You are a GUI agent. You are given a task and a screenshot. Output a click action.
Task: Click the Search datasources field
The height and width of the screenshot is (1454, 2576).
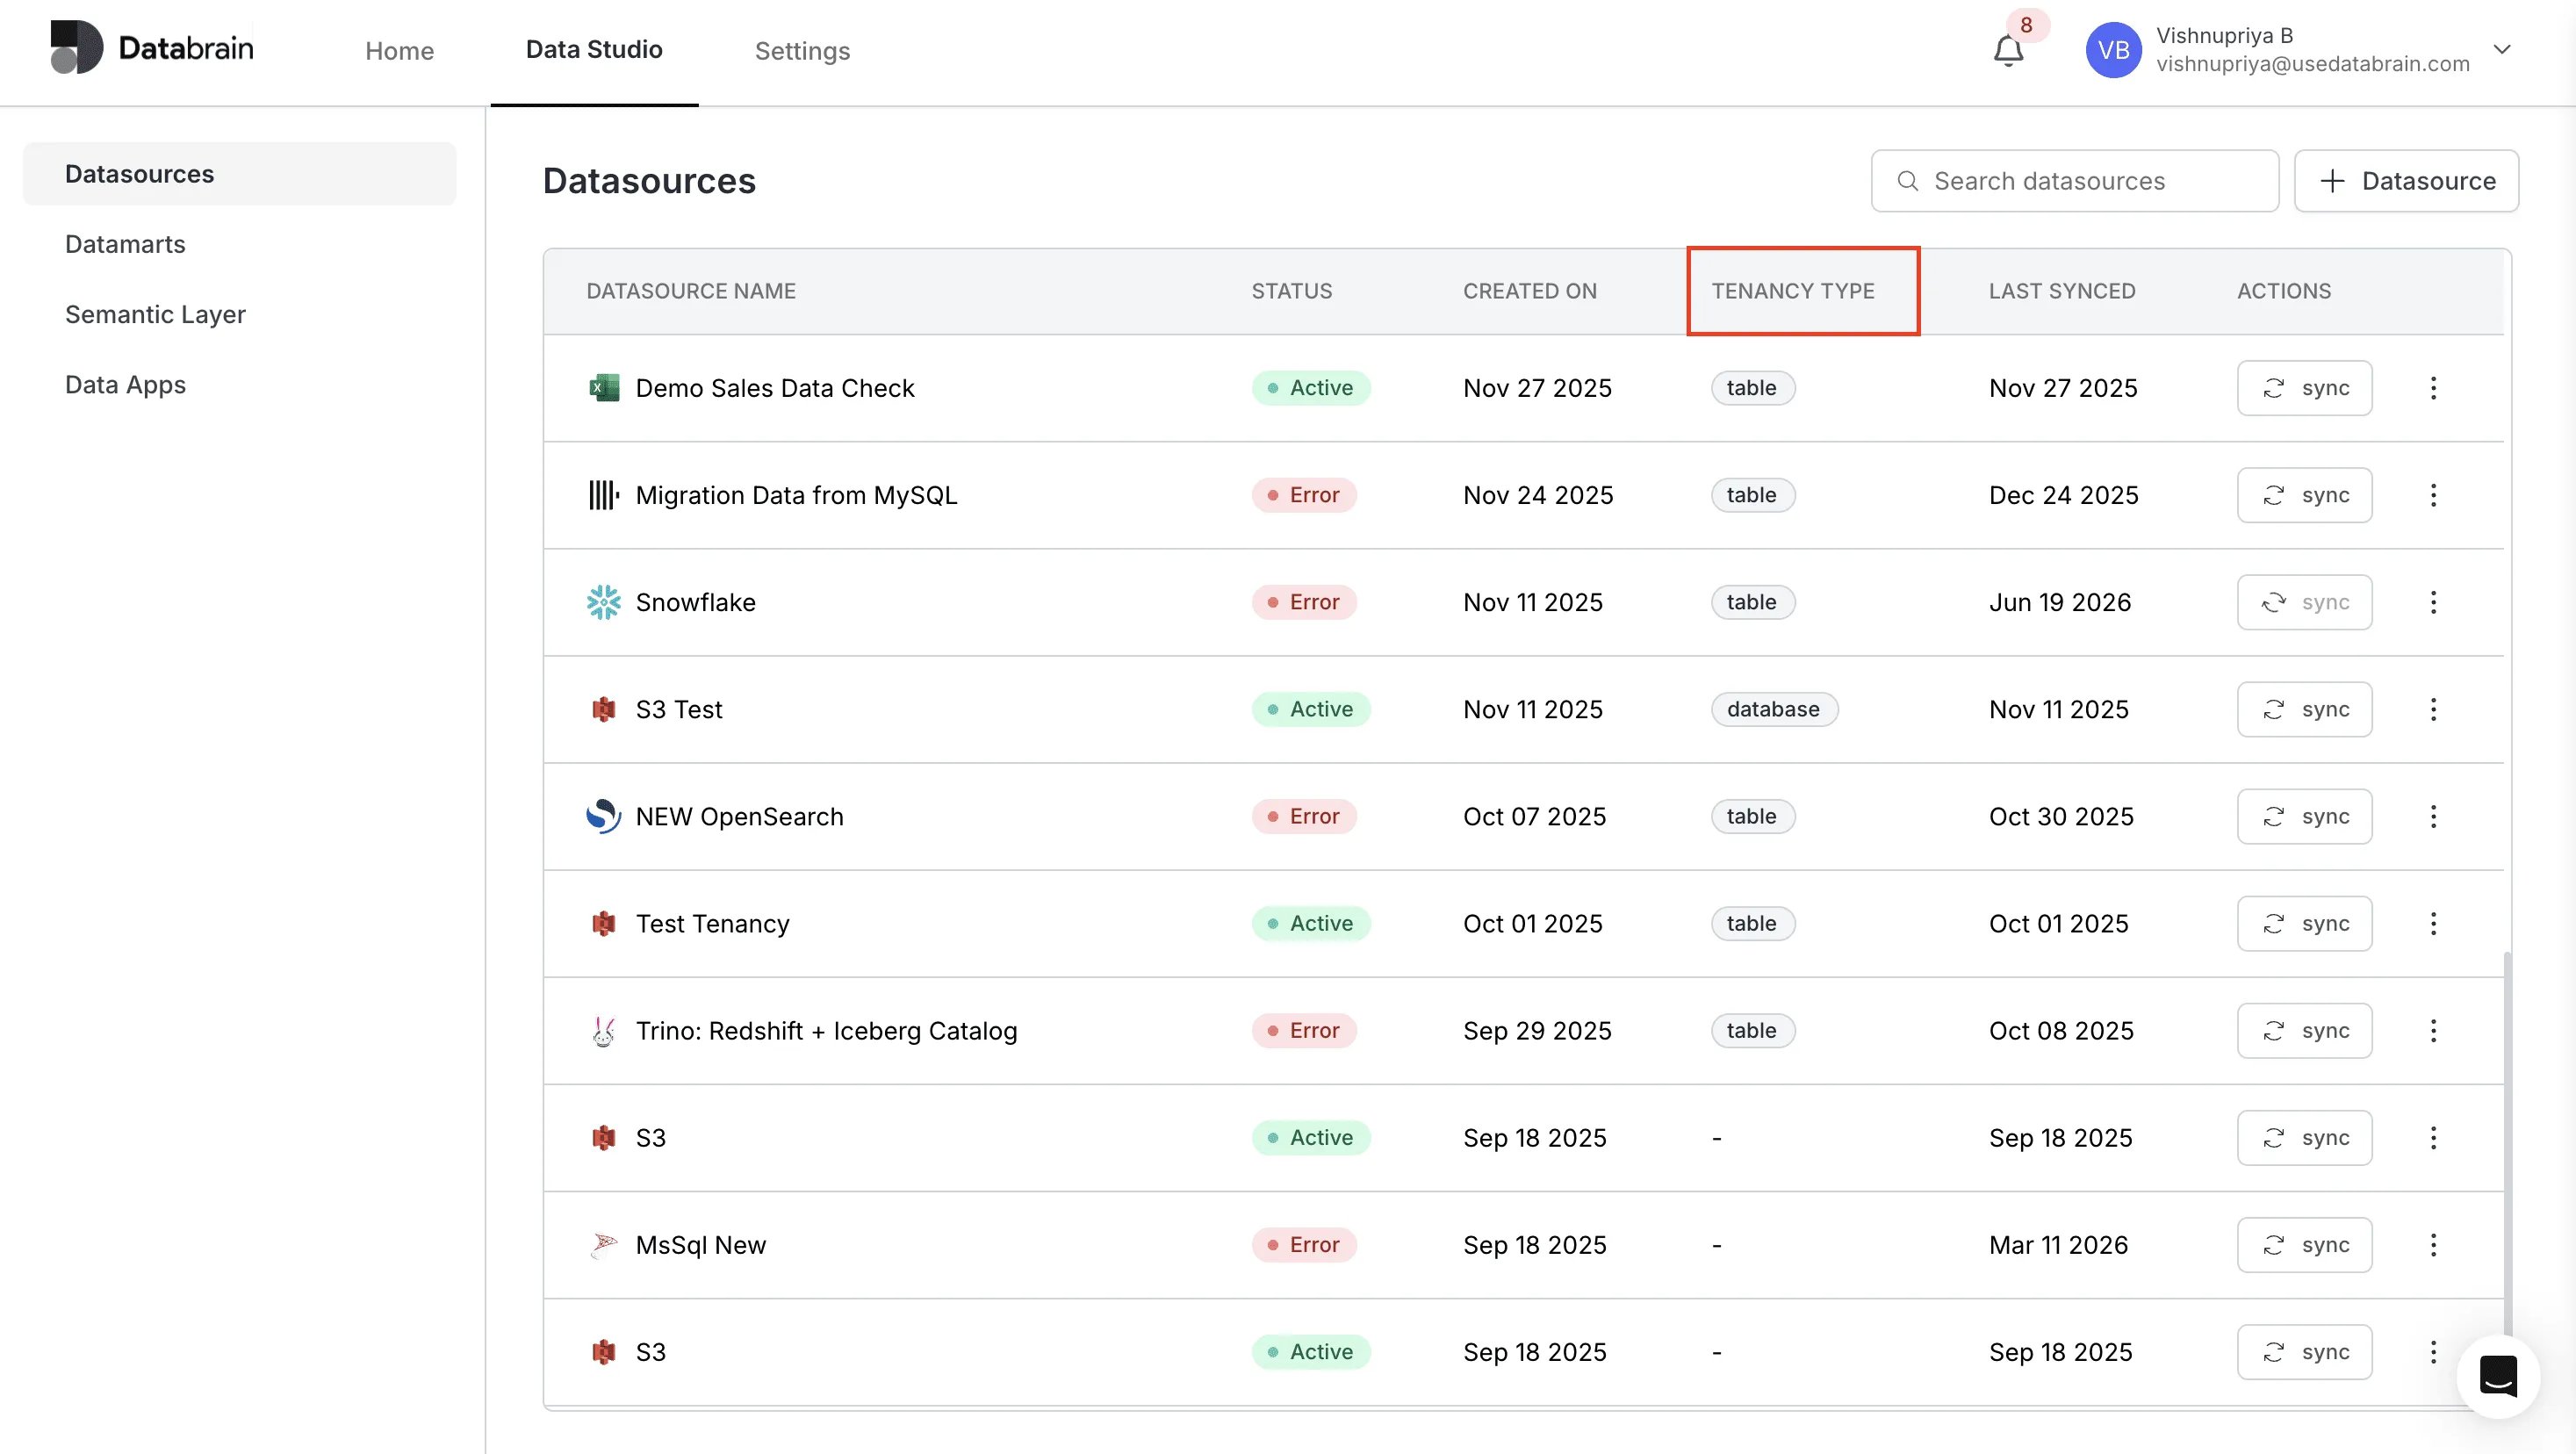[x=2075, y=181]
